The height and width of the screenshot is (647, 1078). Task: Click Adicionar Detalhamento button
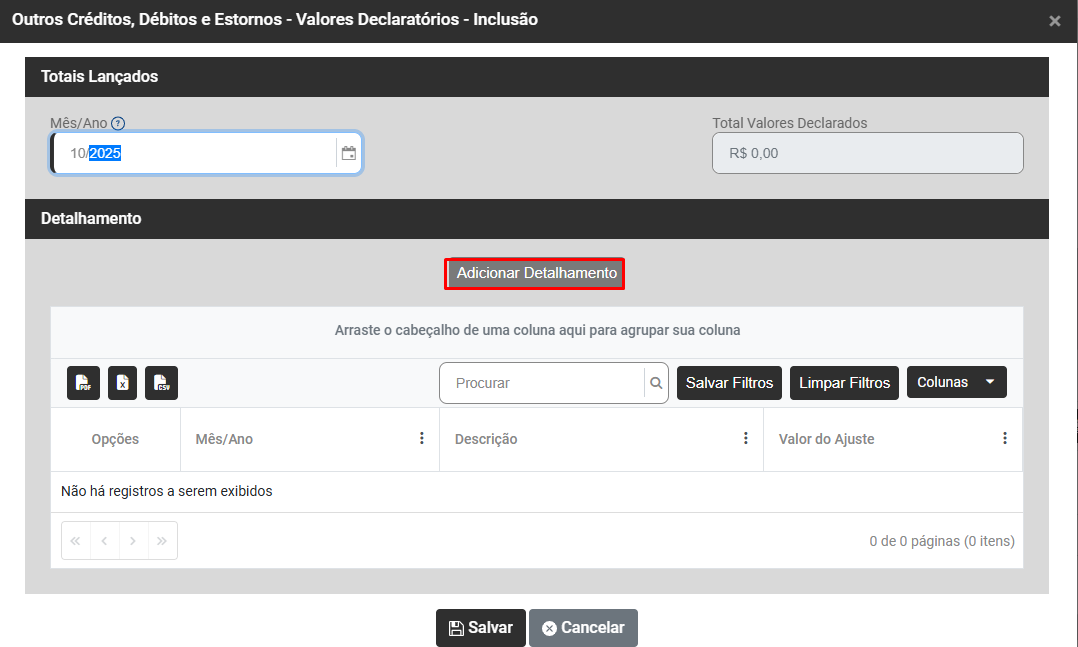coord(536,273)
